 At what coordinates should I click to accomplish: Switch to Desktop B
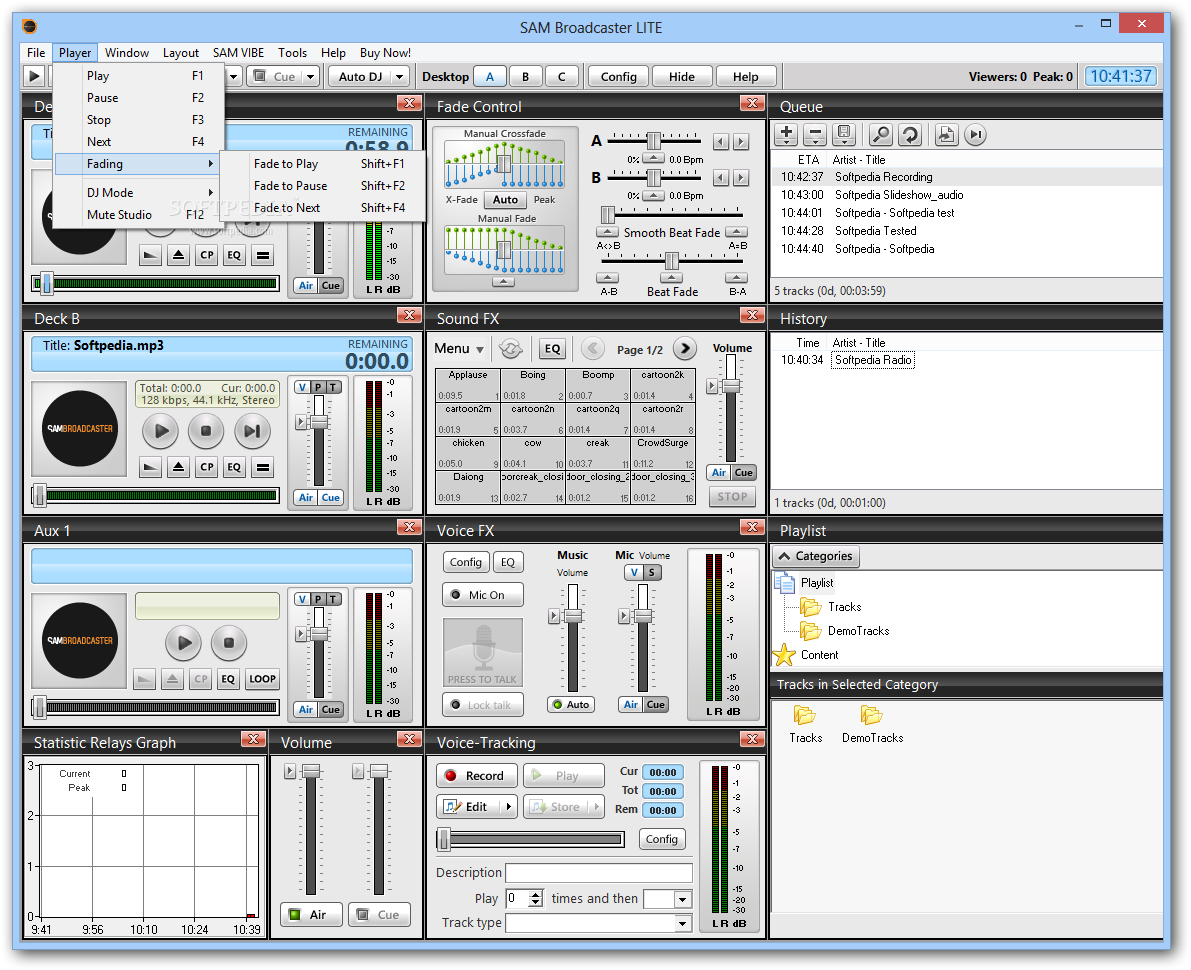point(525,77)
